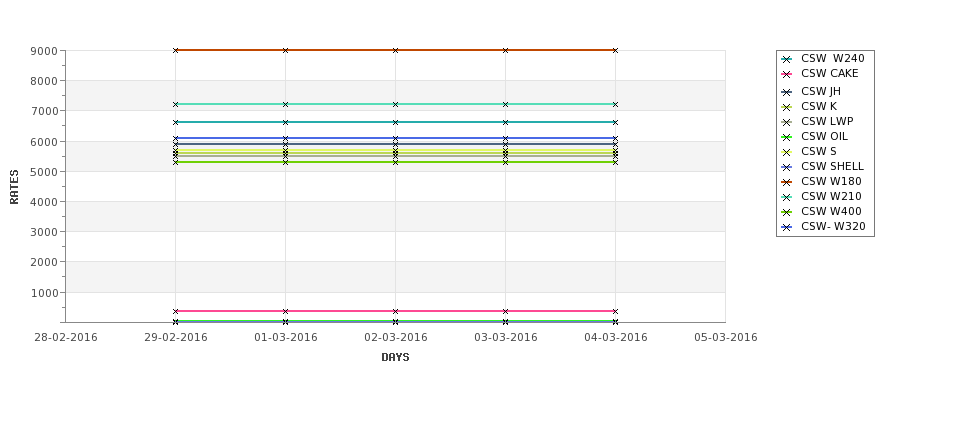Click the CSW CAKE pink legend marker

point(786,75)
